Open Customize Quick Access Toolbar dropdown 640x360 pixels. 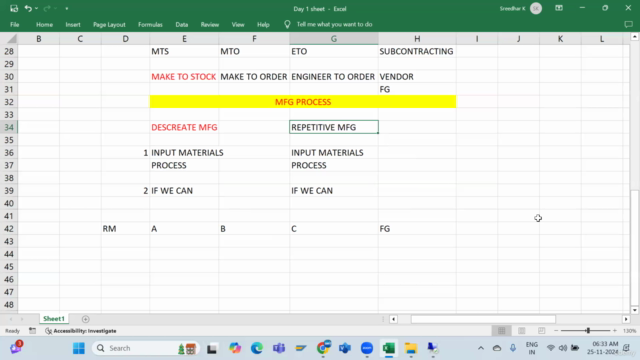click(67, 9)
